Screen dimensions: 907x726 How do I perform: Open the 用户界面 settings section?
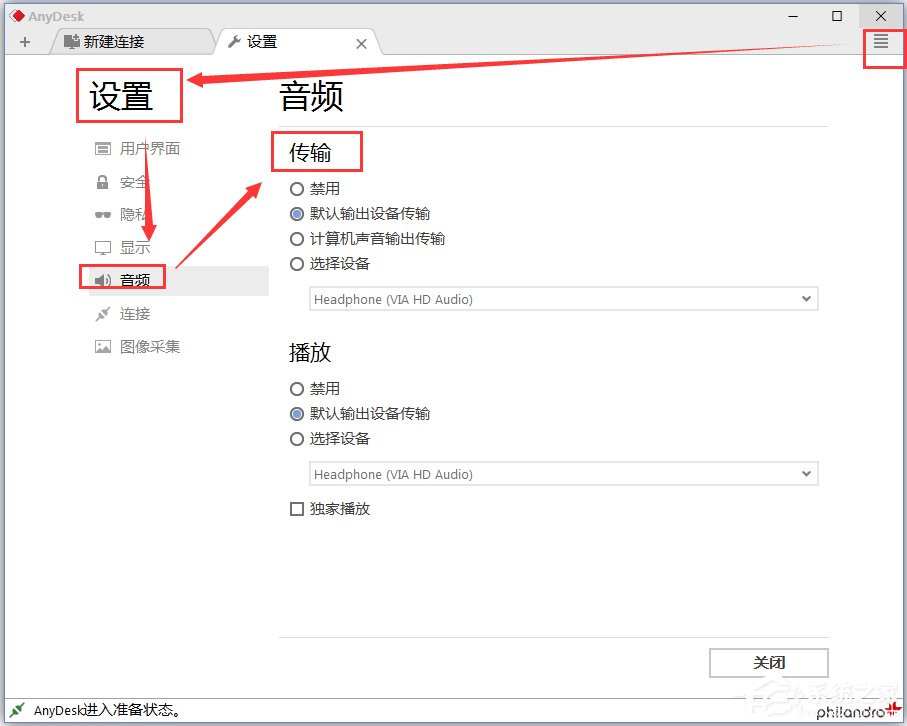(138, 148)
